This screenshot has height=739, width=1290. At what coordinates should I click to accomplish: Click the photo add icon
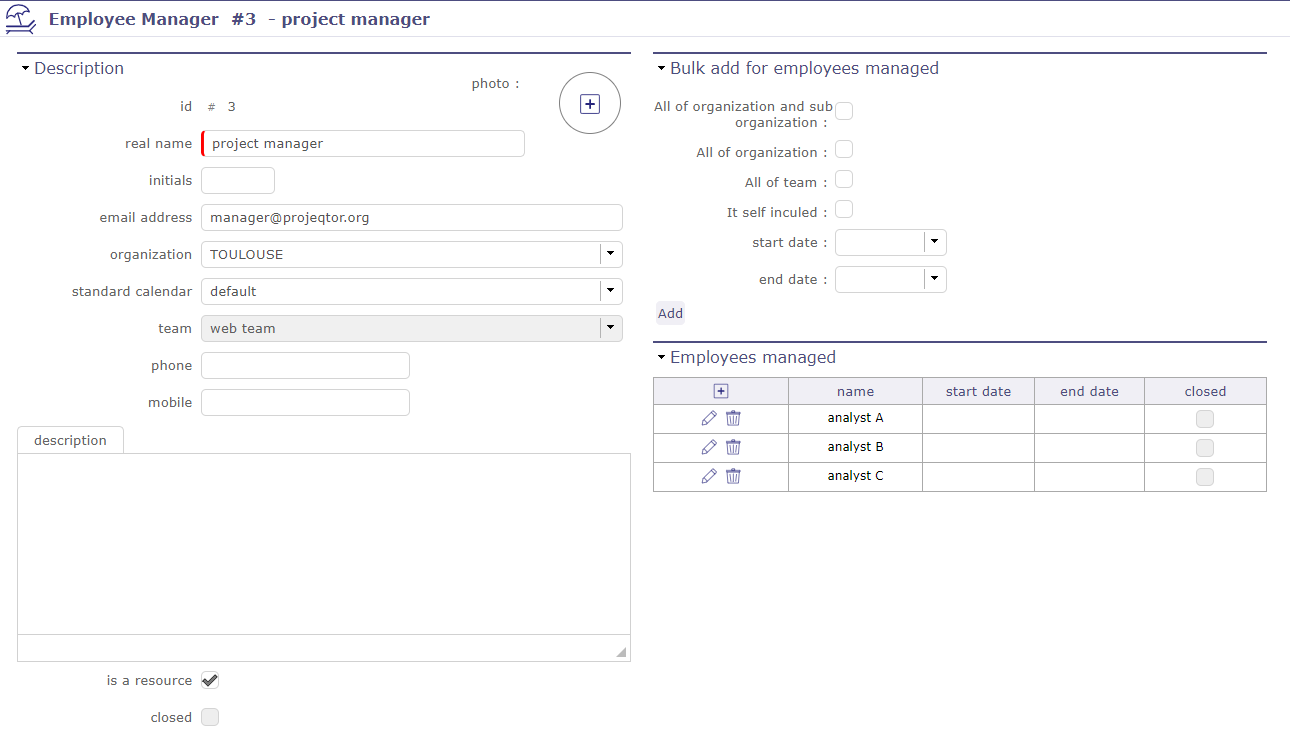click(x=590, y=103)
